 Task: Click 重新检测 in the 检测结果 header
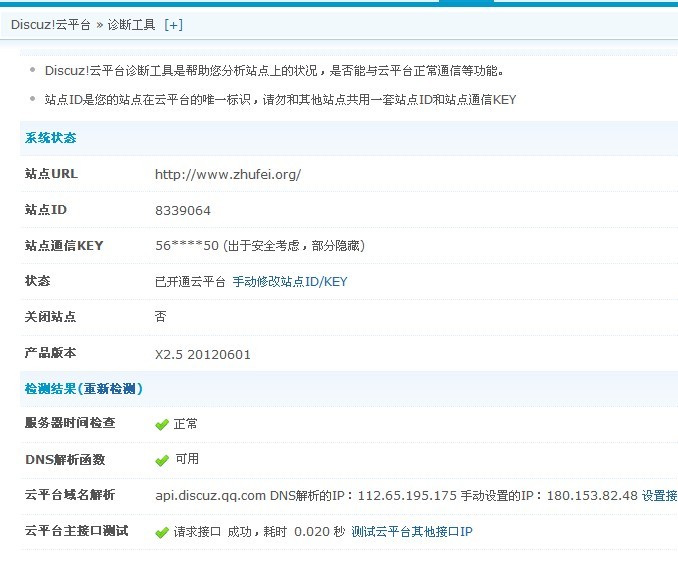(x=110, y=388)
